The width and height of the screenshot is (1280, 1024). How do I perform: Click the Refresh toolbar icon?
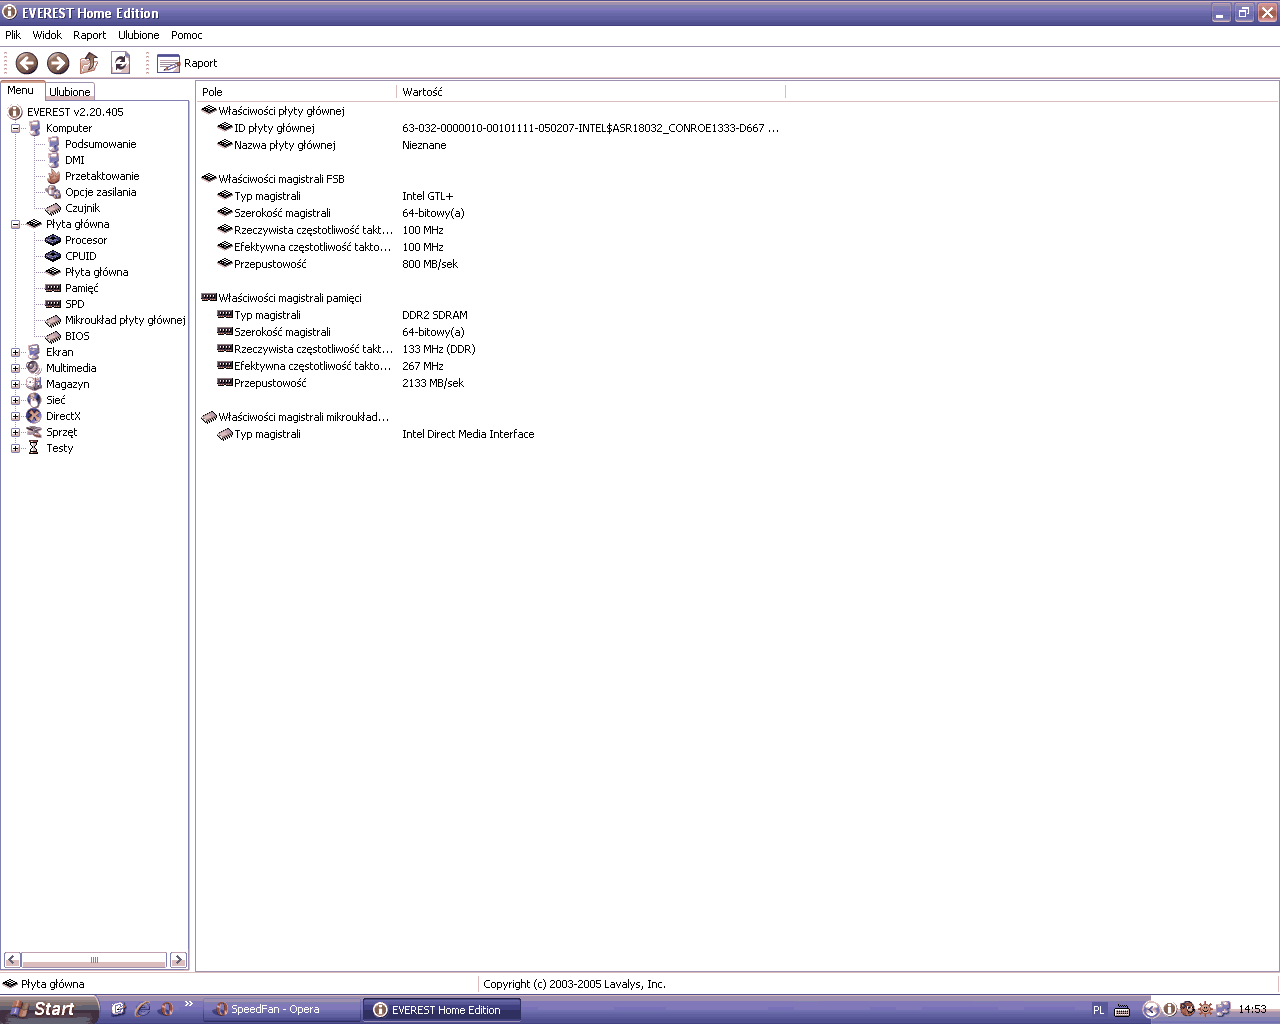pos(120,63)
